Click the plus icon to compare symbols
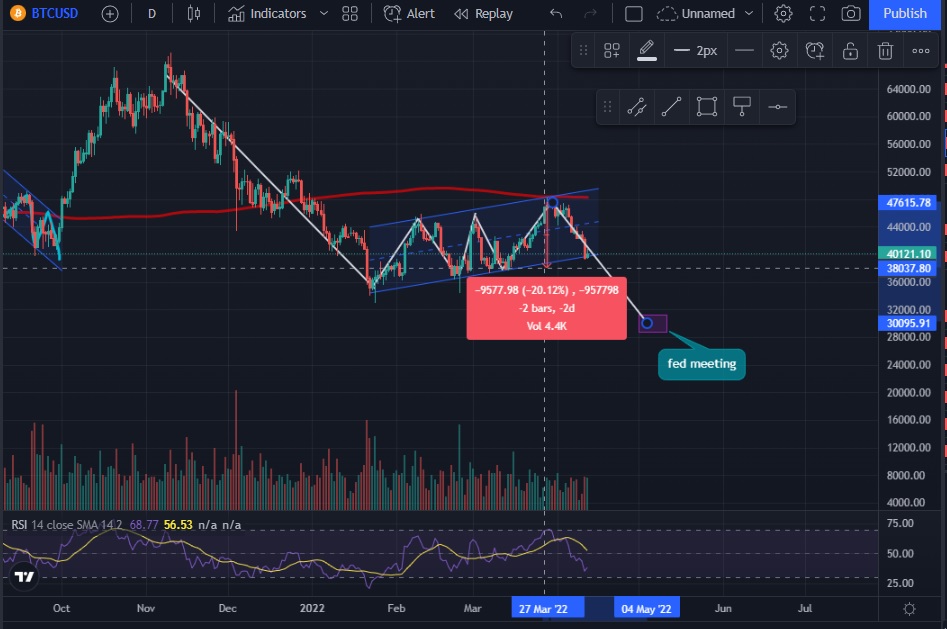Screen dimensions: 947x629 [110, 13]
